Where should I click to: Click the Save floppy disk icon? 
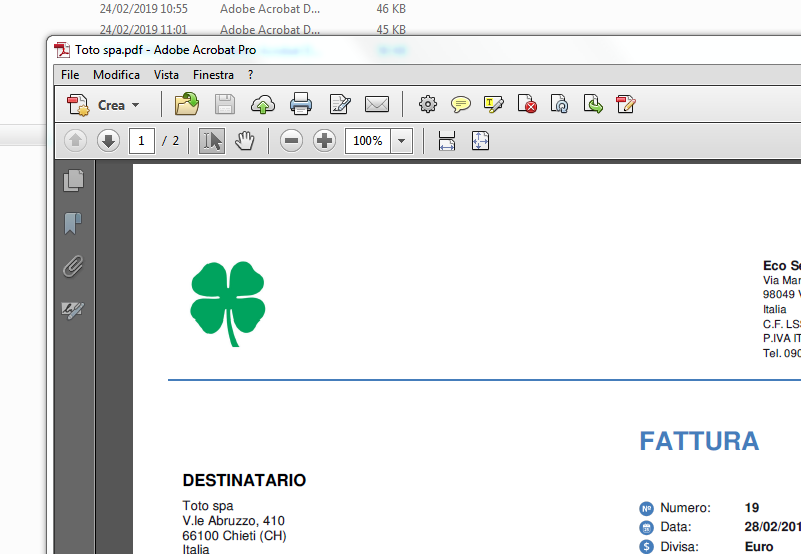click(x=225, y=104)
